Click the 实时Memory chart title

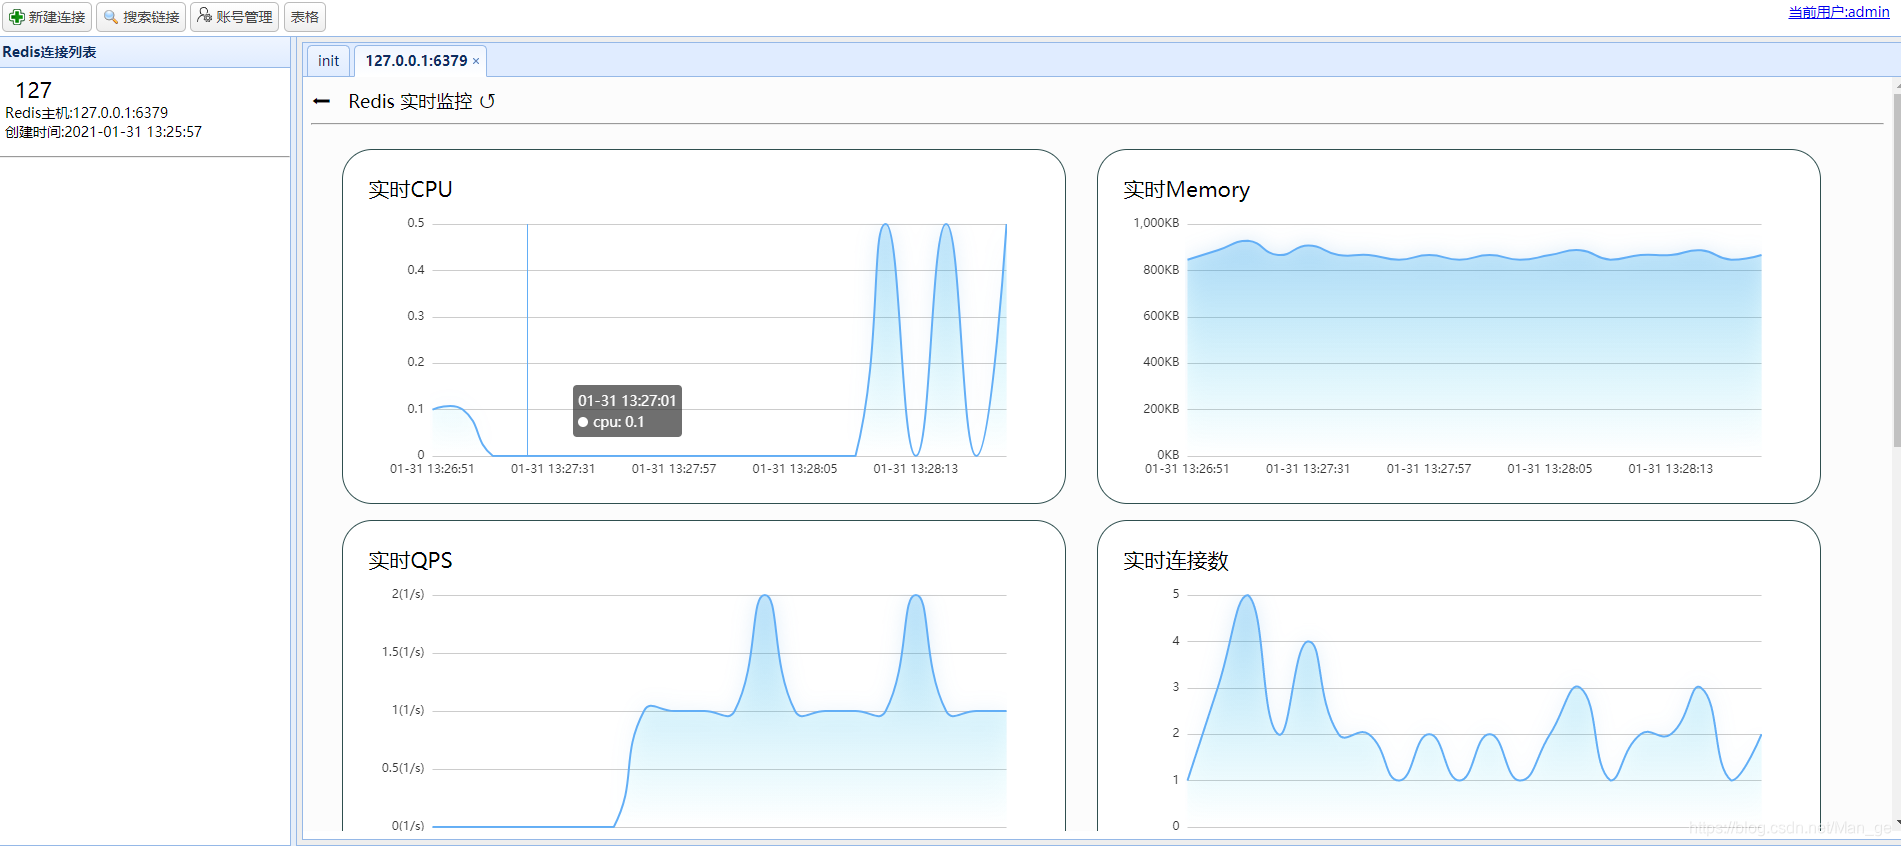click(x=1186, y=190)
